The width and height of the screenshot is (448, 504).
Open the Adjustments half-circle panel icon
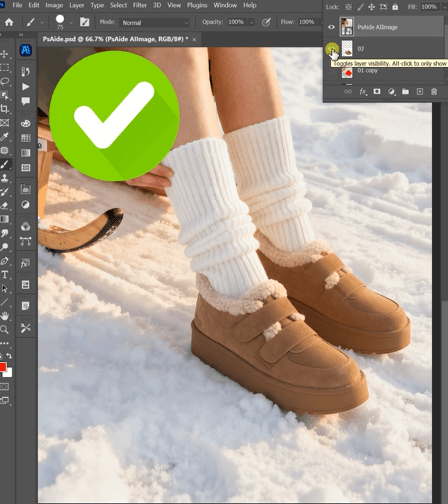25,204
